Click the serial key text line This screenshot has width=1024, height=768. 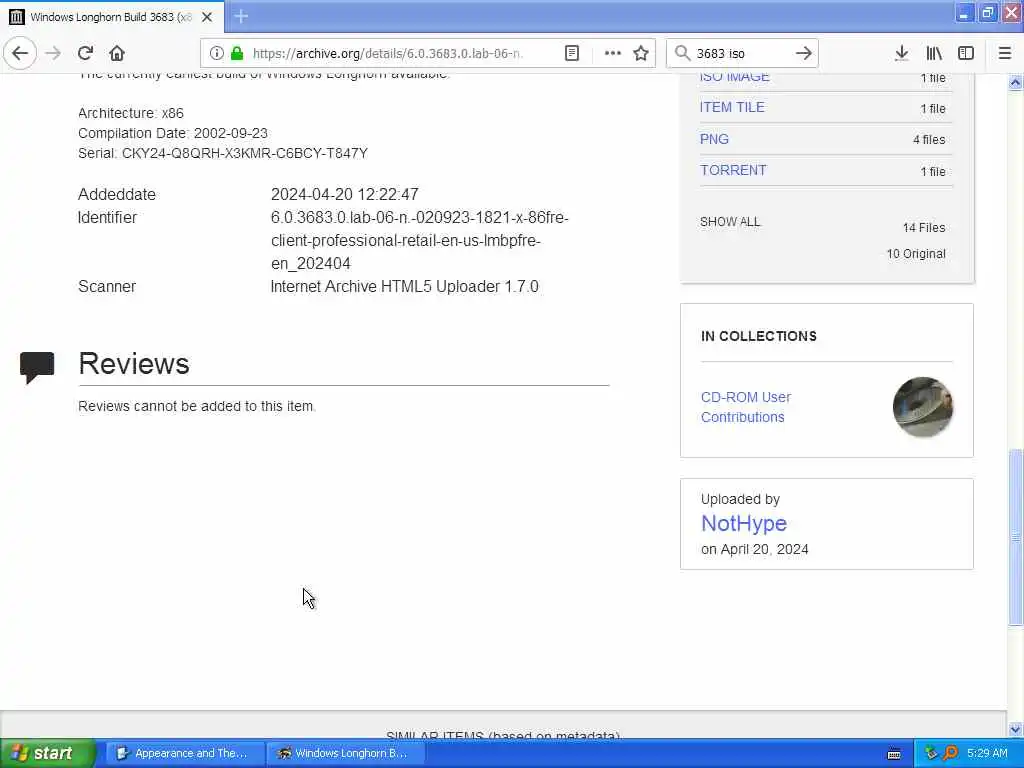[223, 153]
